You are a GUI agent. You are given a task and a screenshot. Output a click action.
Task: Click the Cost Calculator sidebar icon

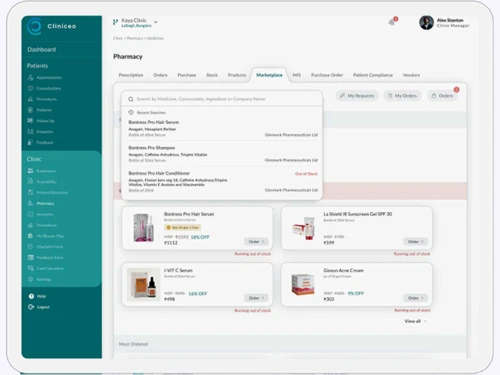coord(30,268)
